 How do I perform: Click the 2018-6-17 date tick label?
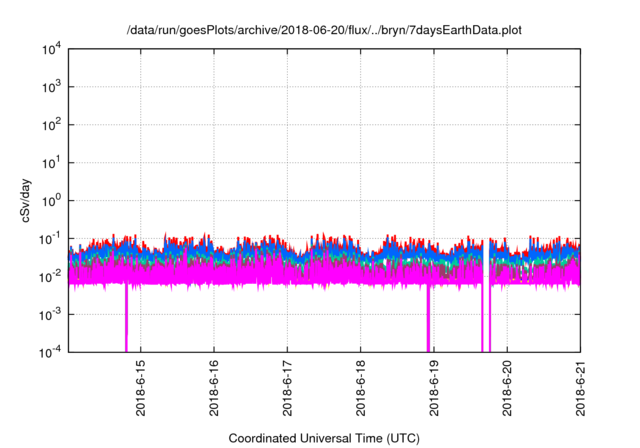pyautogui.click(x=287, y=388)
